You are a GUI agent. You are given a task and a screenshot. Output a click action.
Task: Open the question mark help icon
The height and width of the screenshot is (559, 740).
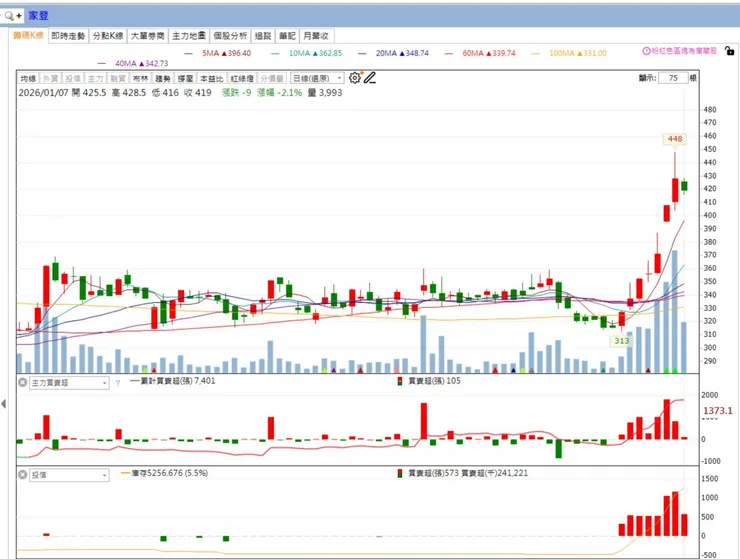click(x=118, y=383)
